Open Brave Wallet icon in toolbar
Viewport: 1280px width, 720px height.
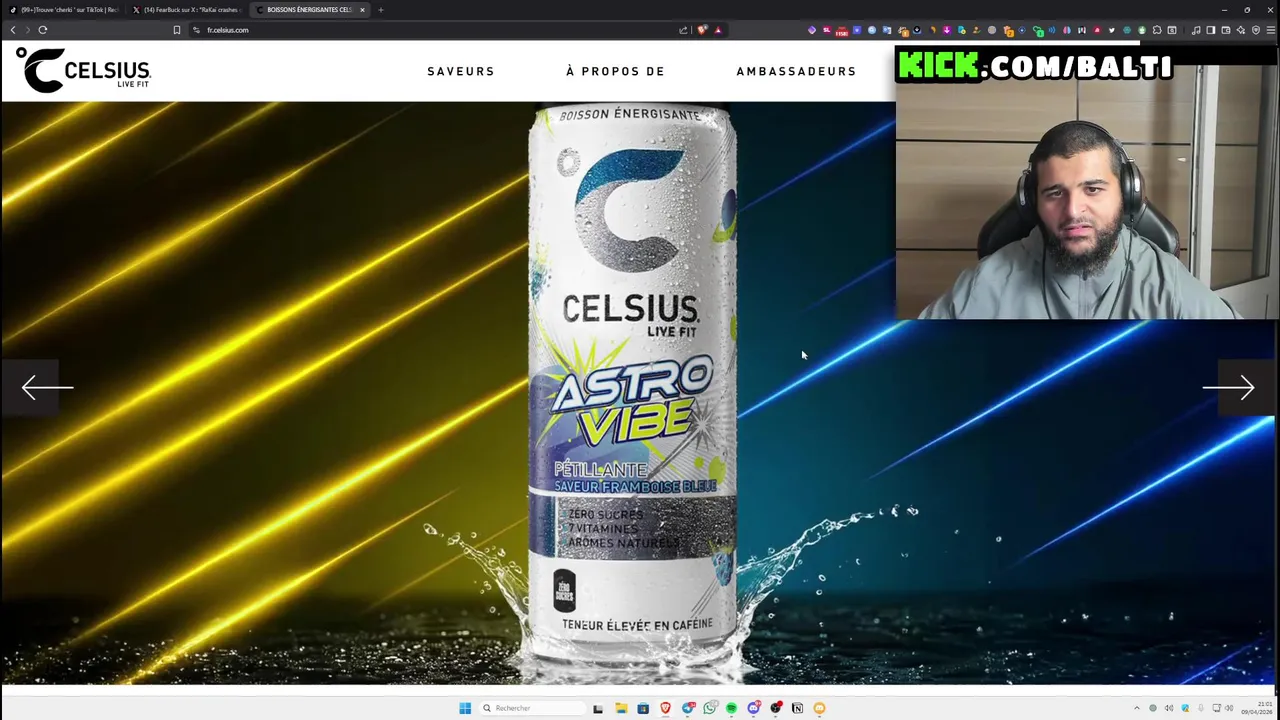pos(1226,30)
